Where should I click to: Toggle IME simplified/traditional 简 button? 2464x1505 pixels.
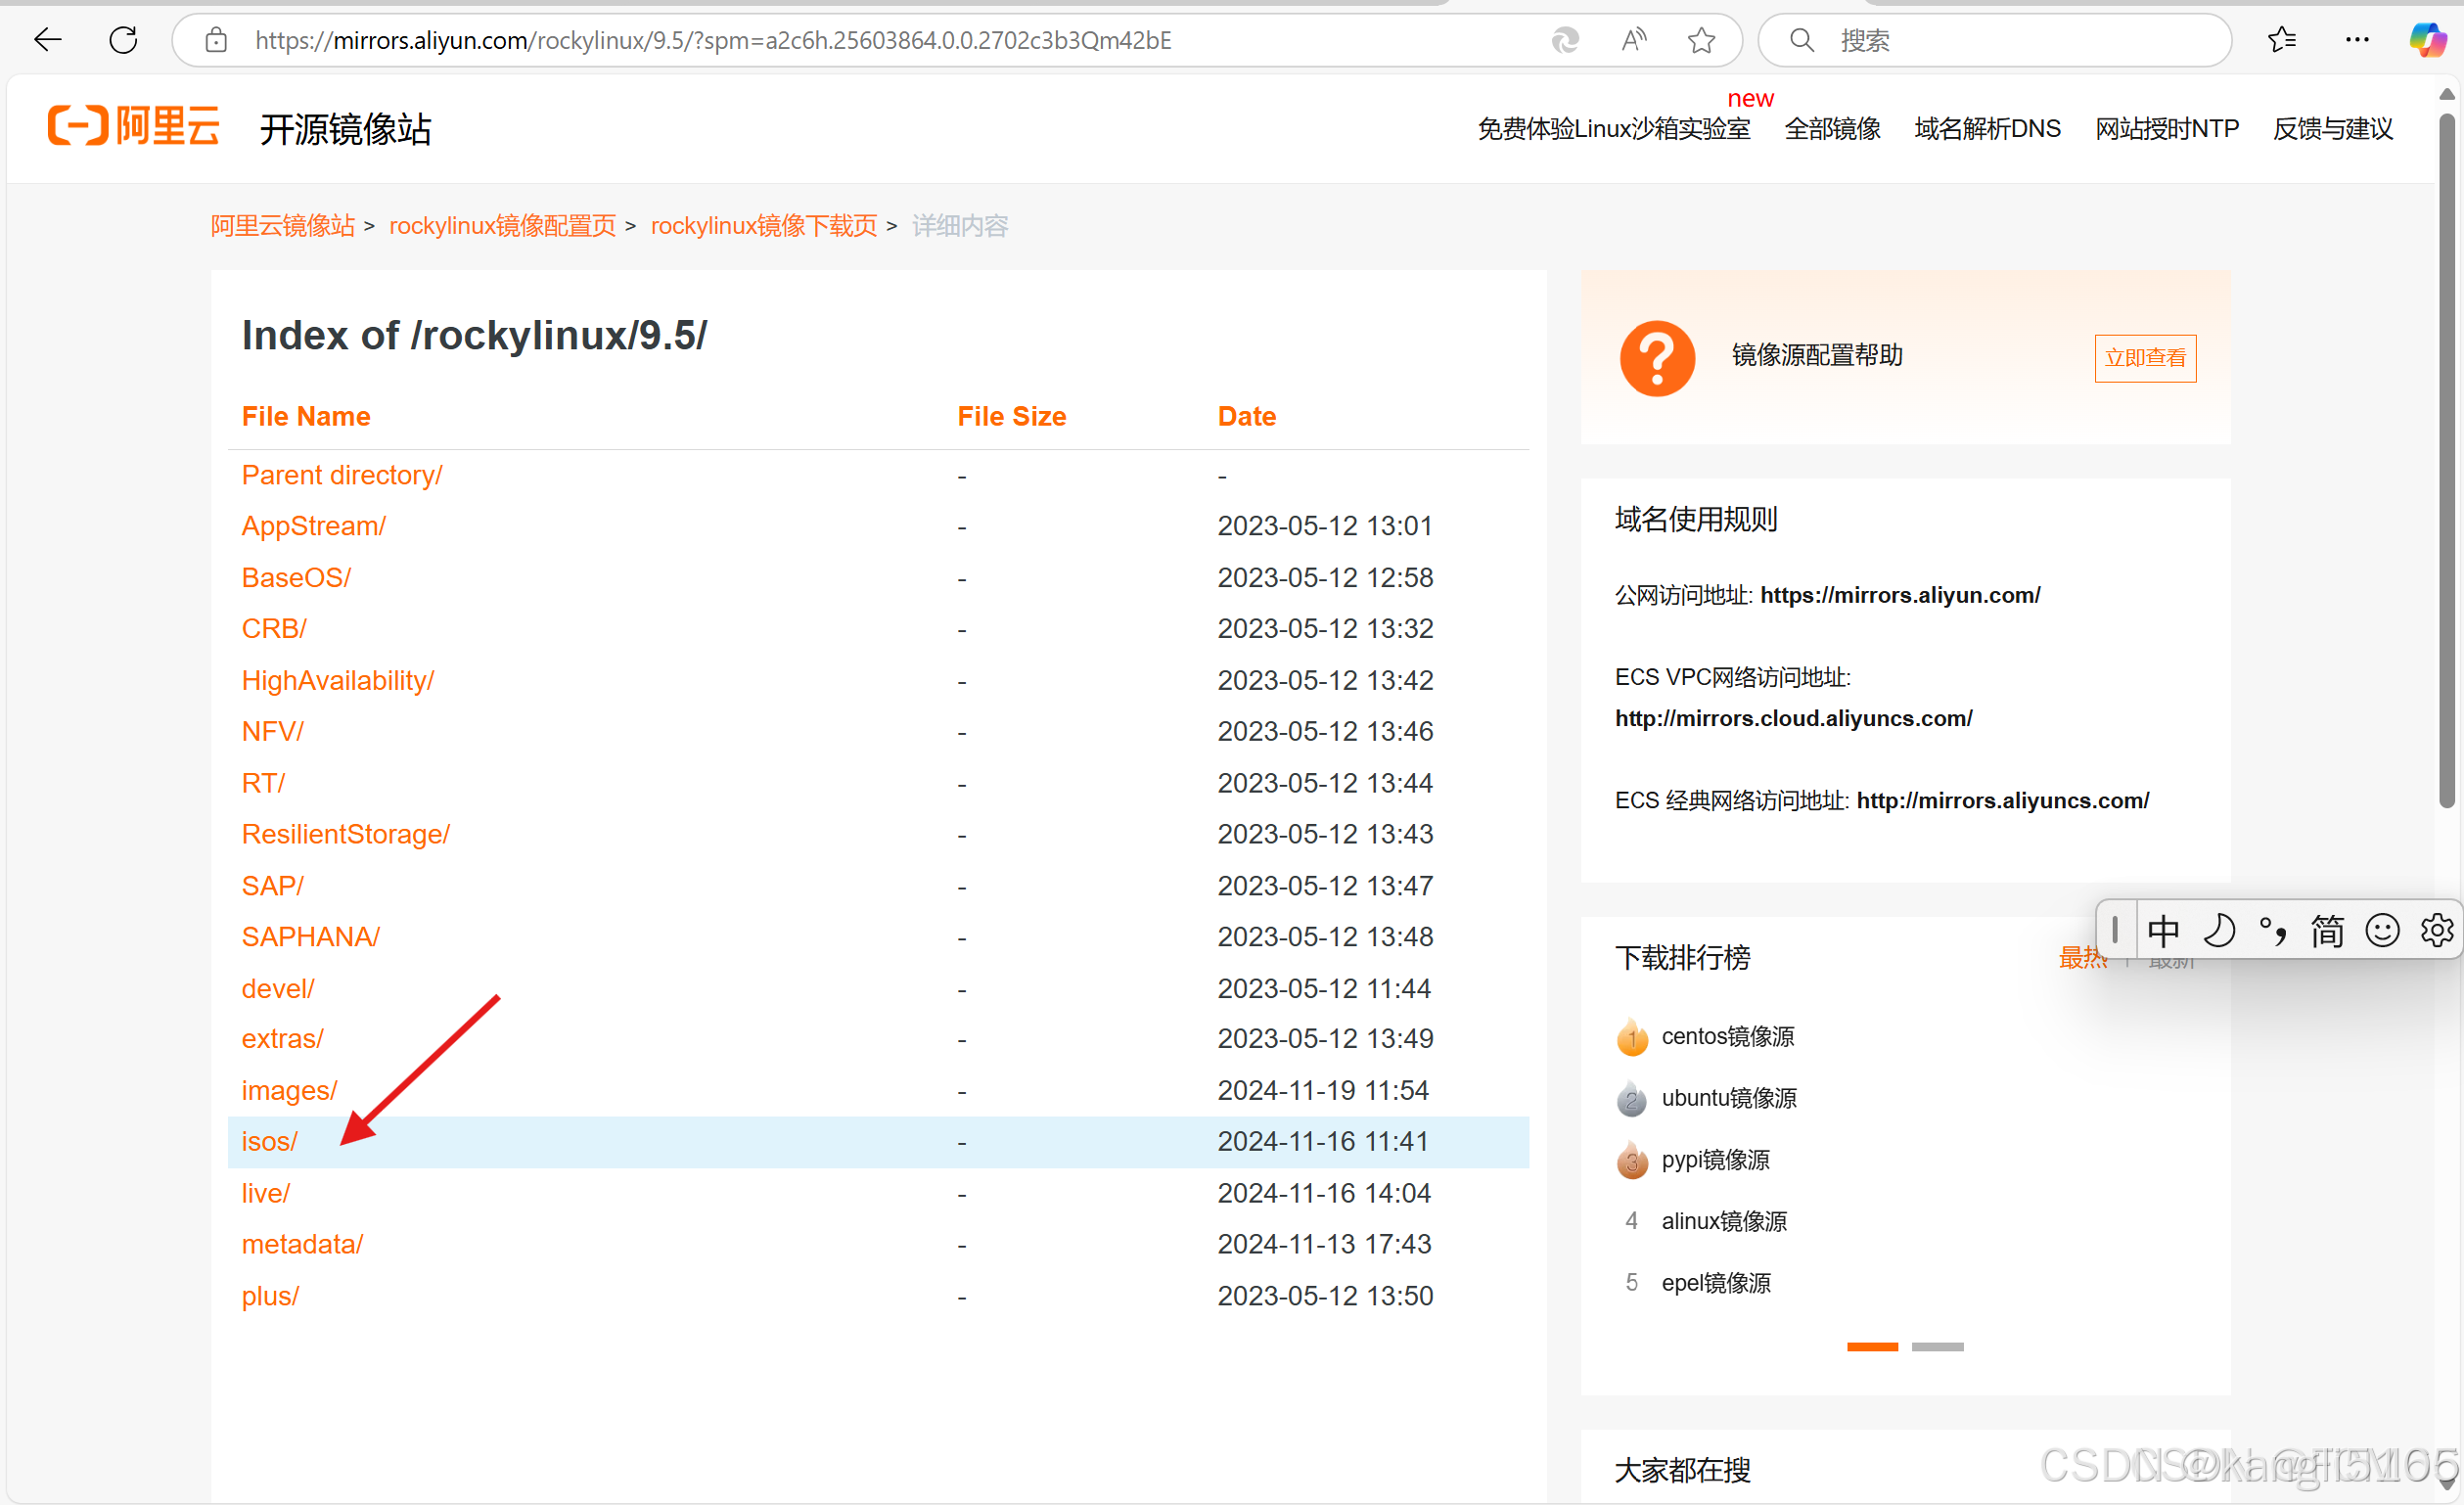coord(2327,931)
